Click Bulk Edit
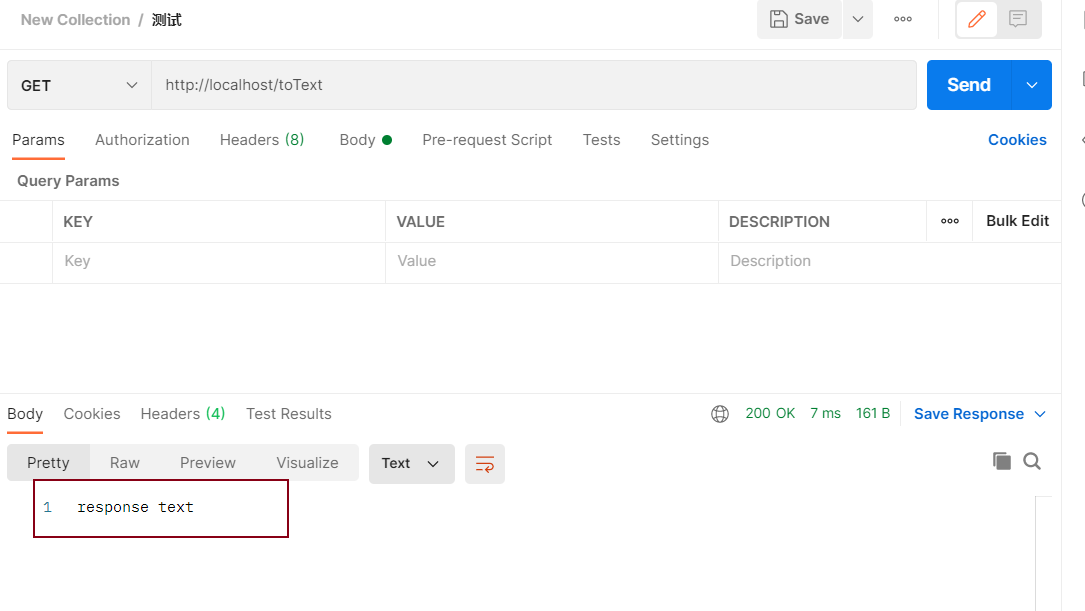This screenshot has height=611, width=1085. coord(1017,221)
